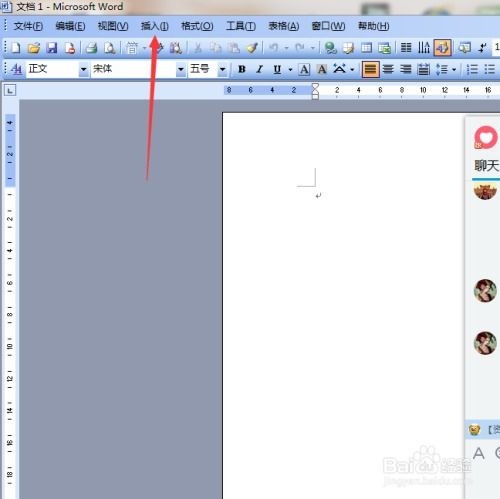500x499 pixels.
Task: Insert hyperlink globe icon
Action: [x=331, y=48]
